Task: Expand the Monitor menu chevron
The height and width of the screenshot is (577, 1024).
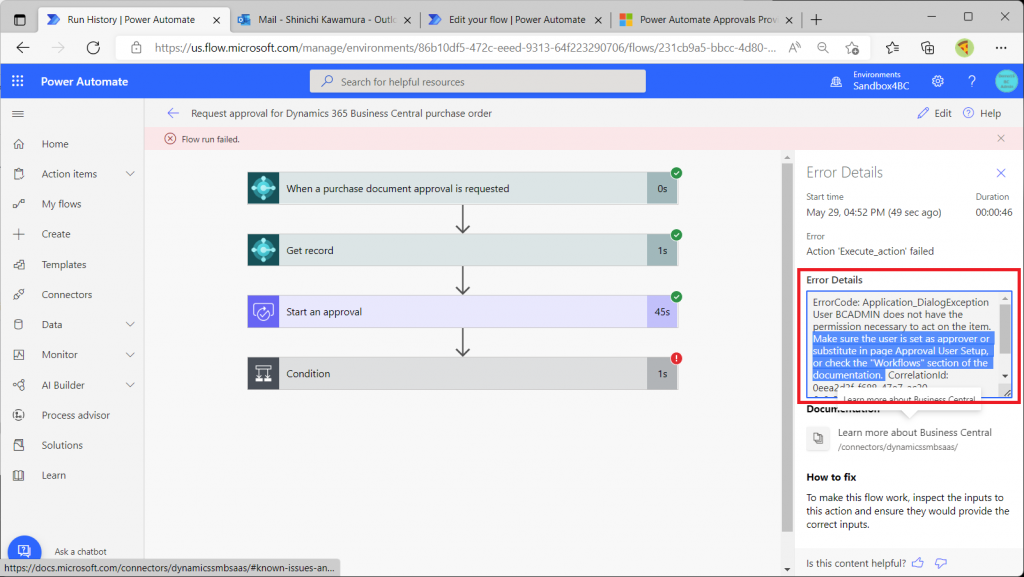Action: point(130,354)
